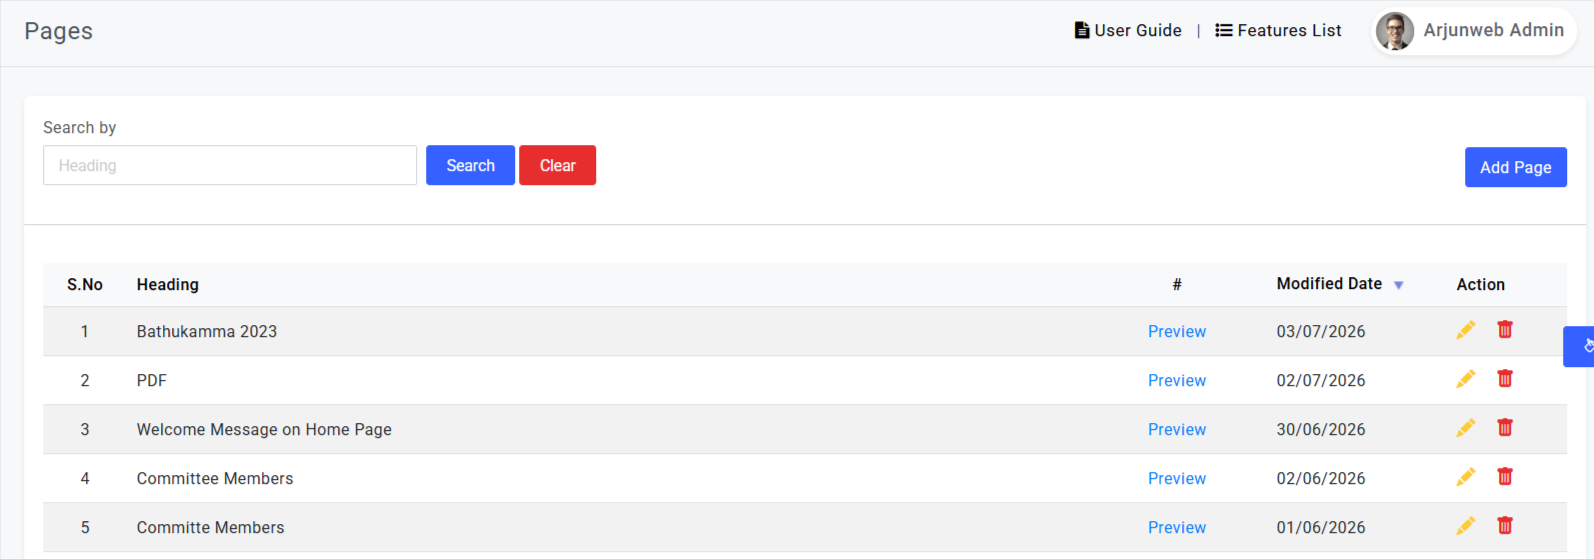Viewport: 1594px width, 559px height.
Task: Edit Welcome Message on Home Page entry
Action: pos(1465,428)
